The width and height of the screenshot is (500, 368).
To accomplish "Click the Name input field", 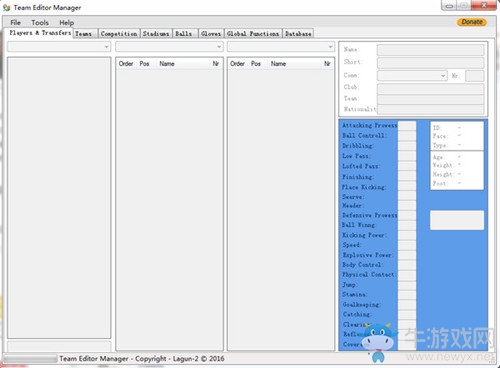I will tap(430, 50).
